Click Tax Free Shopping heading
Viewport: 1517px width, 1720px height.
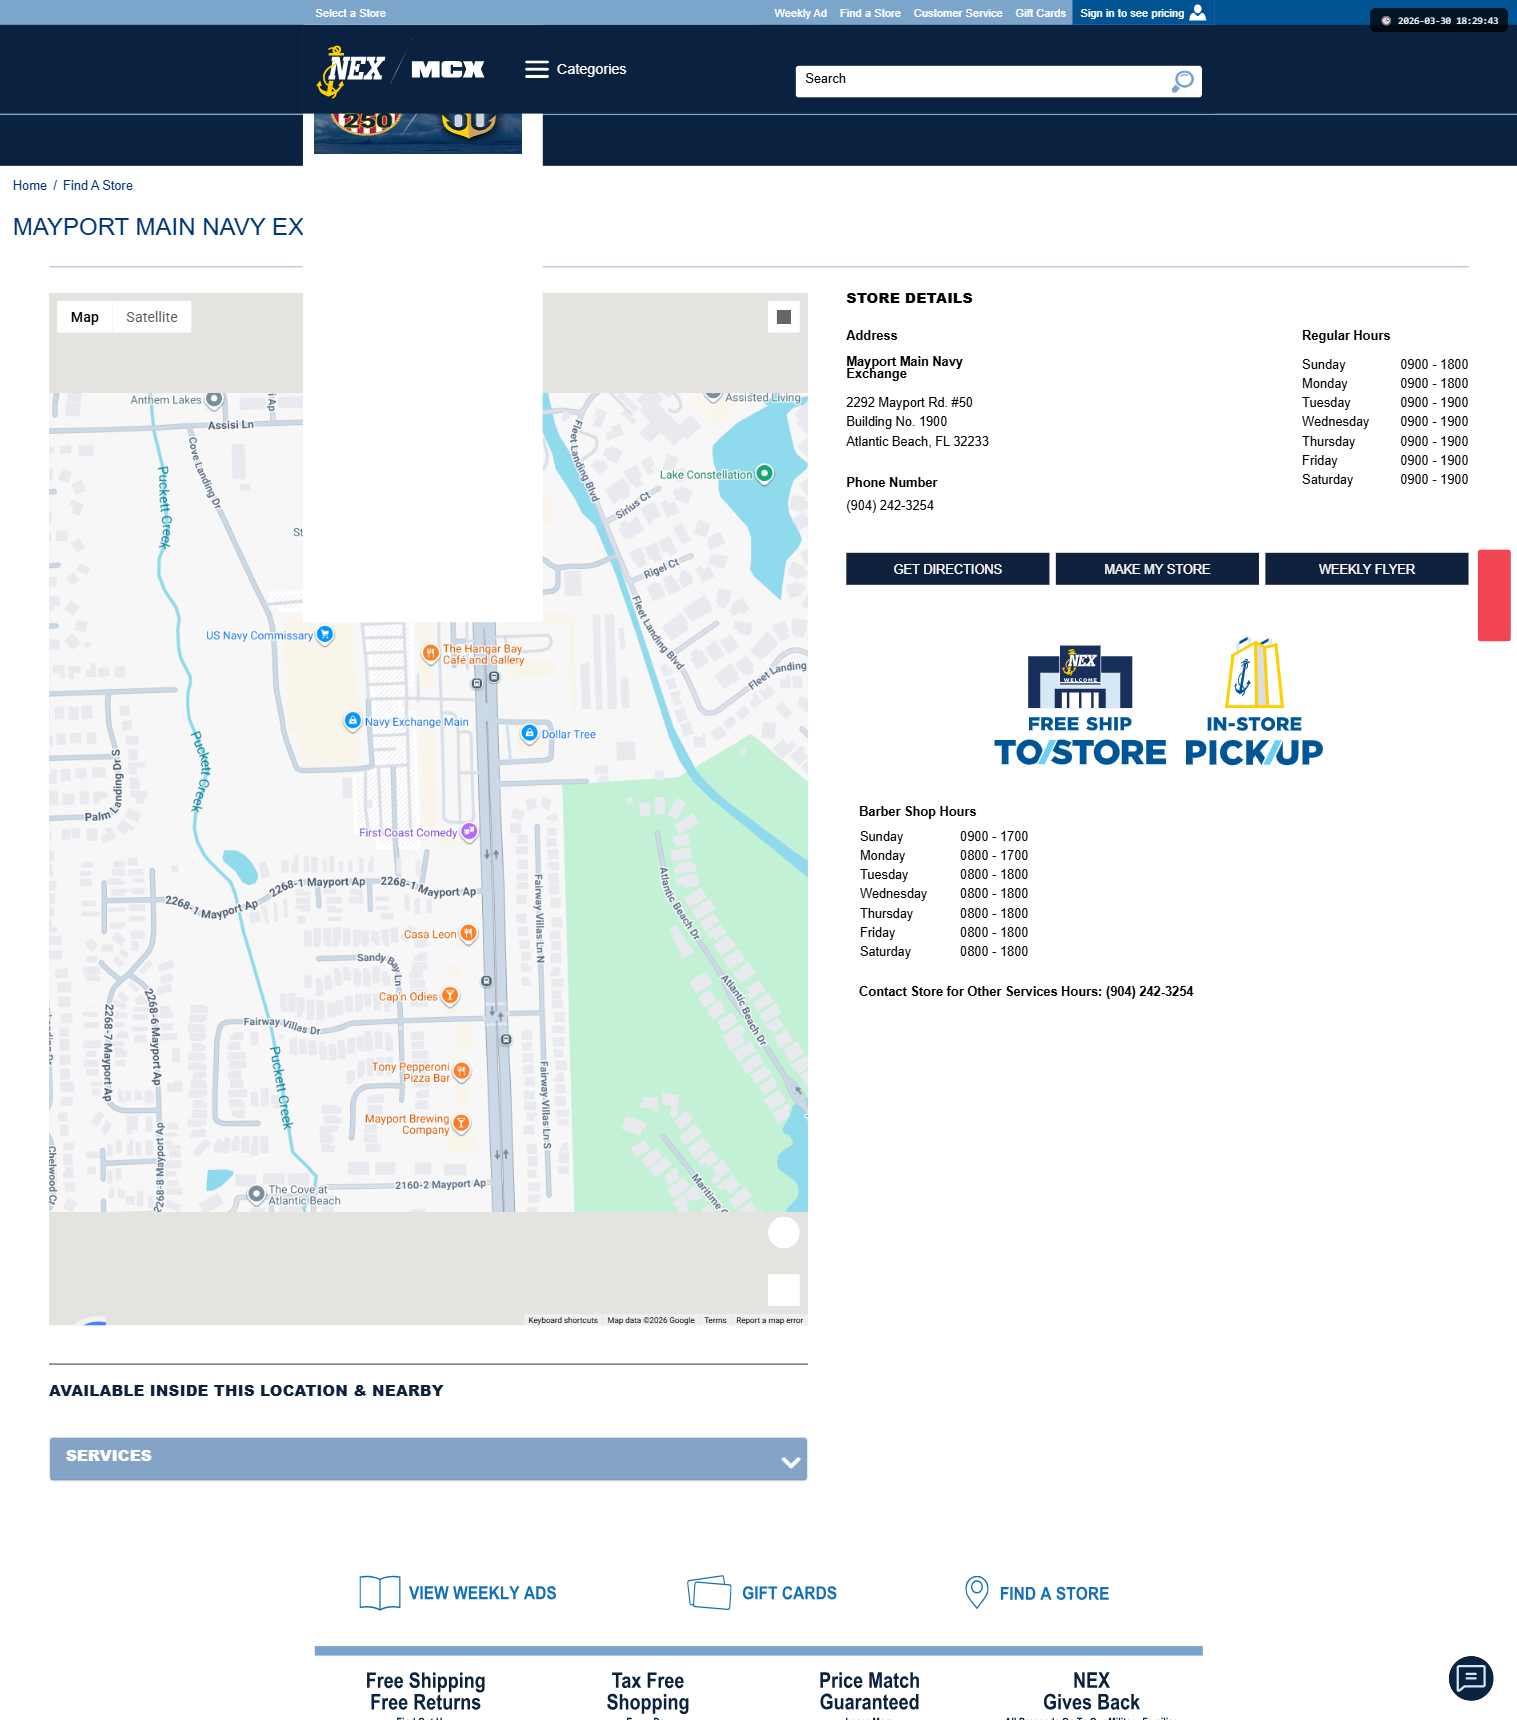[647, 1691]
